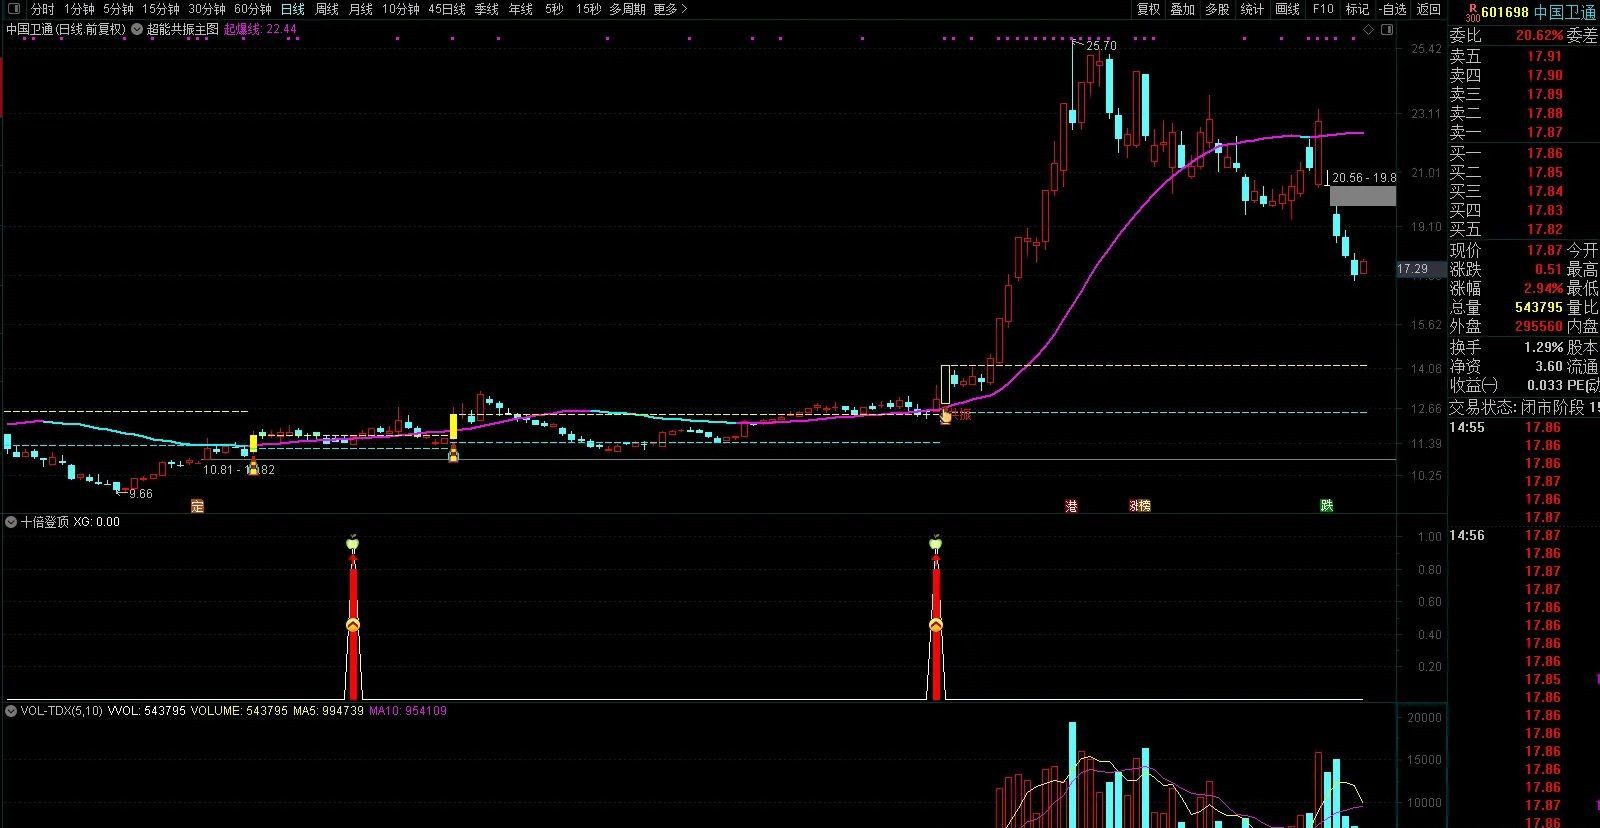The width and height of the screenshot is (1600, 828).
Task: Expand the 超能共振主图 indicator dropdown
Action: click(137, 29)
